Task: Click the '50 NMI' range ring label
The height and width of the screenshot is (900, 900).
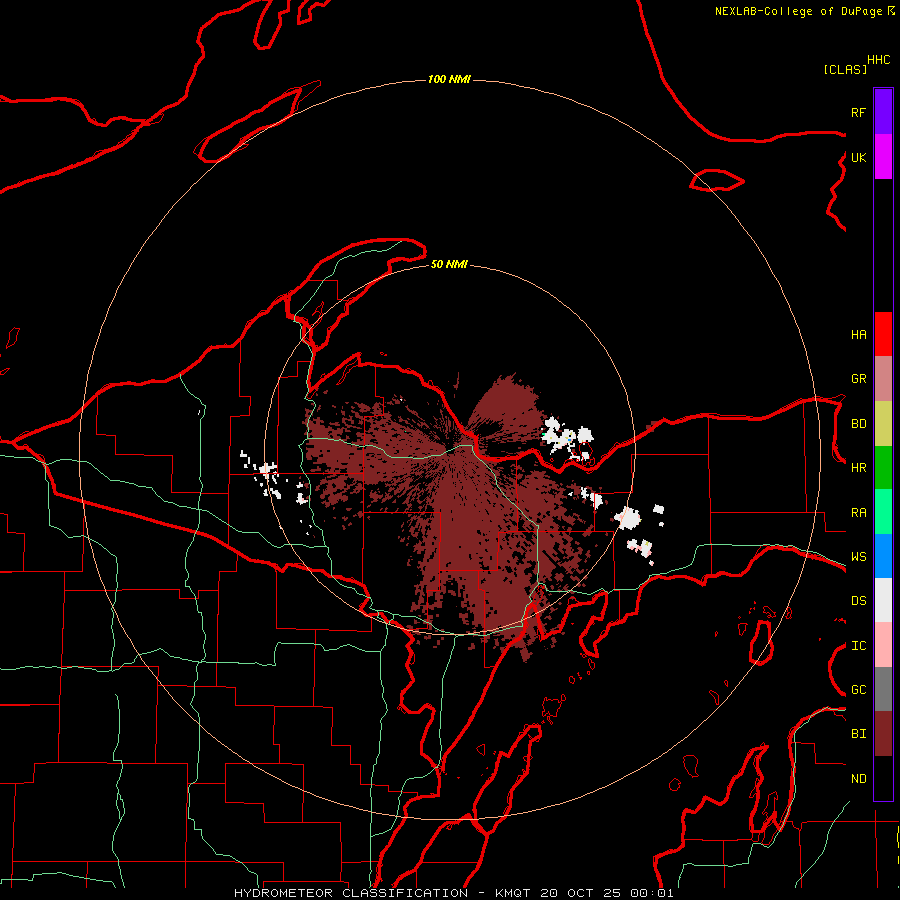Action: [x=449, y=264]
